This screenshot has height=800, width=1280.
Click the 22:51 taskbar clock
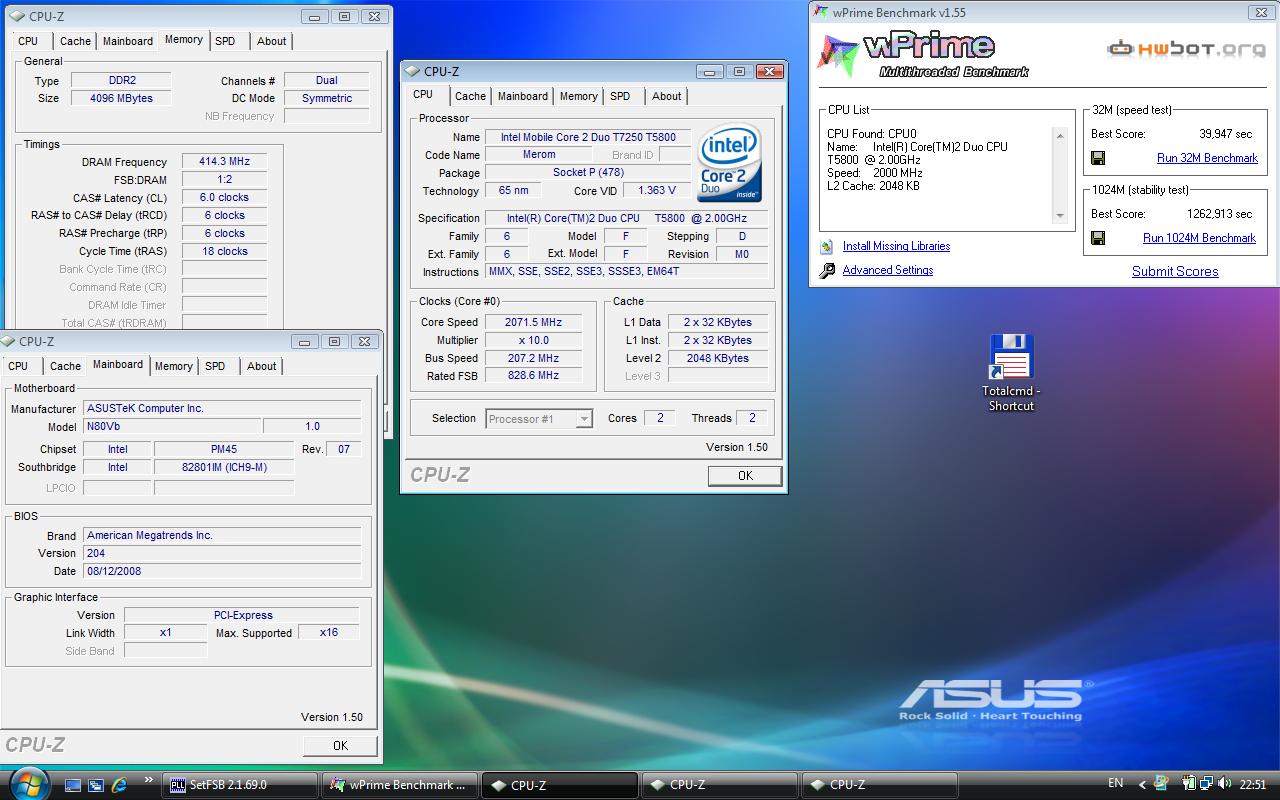click(1253, 785)
